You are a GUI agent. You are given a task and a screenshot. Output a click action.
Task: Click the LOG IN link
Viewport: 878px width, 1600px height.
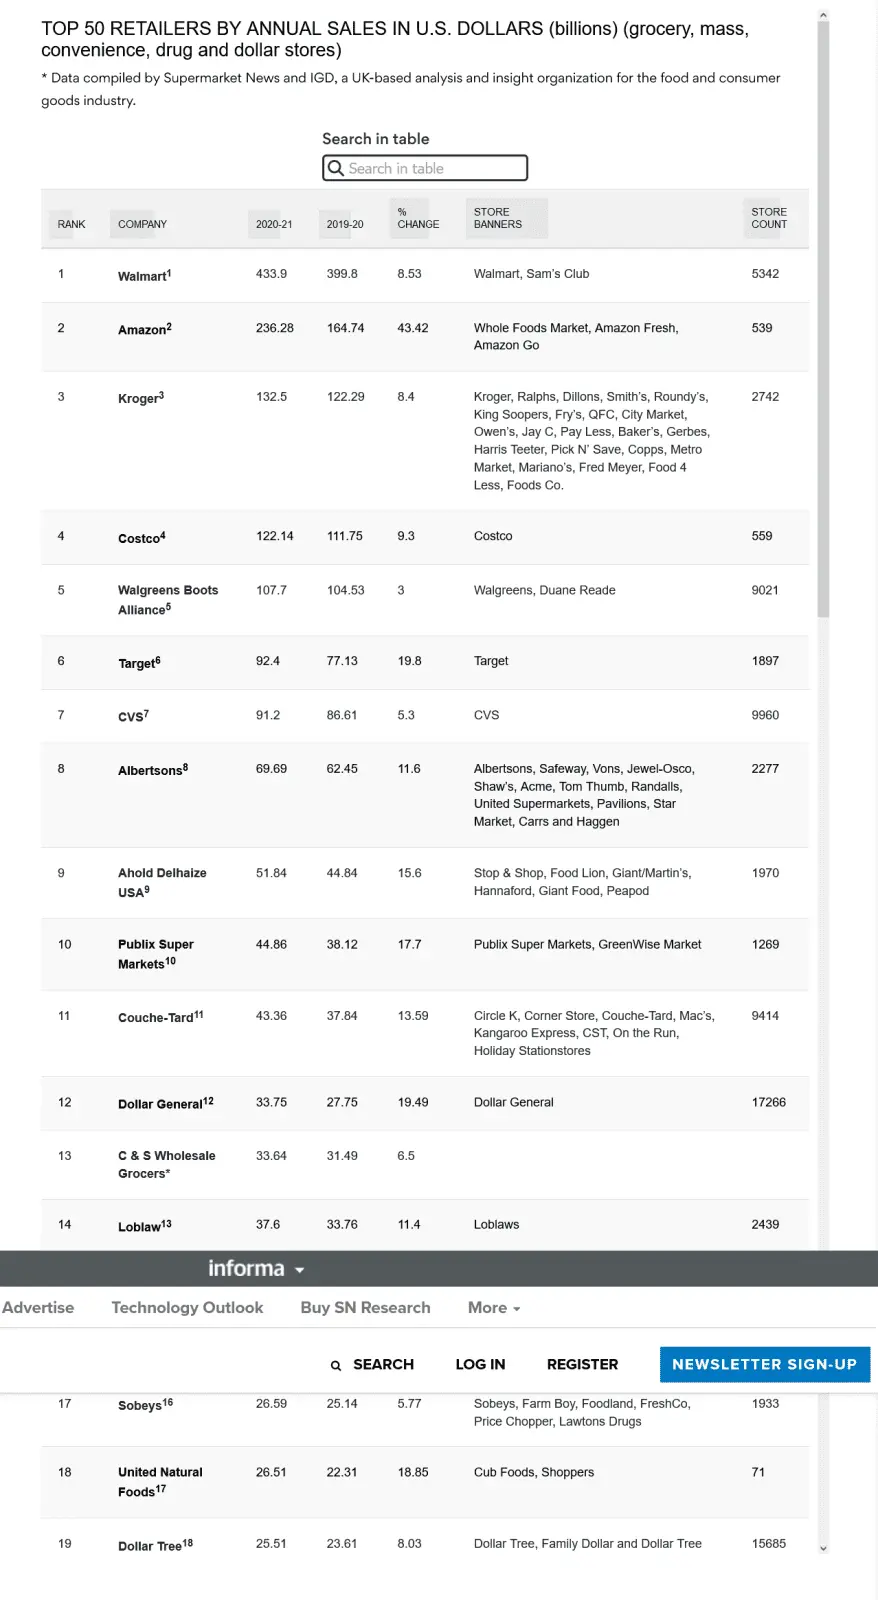tap(480, 1364)
